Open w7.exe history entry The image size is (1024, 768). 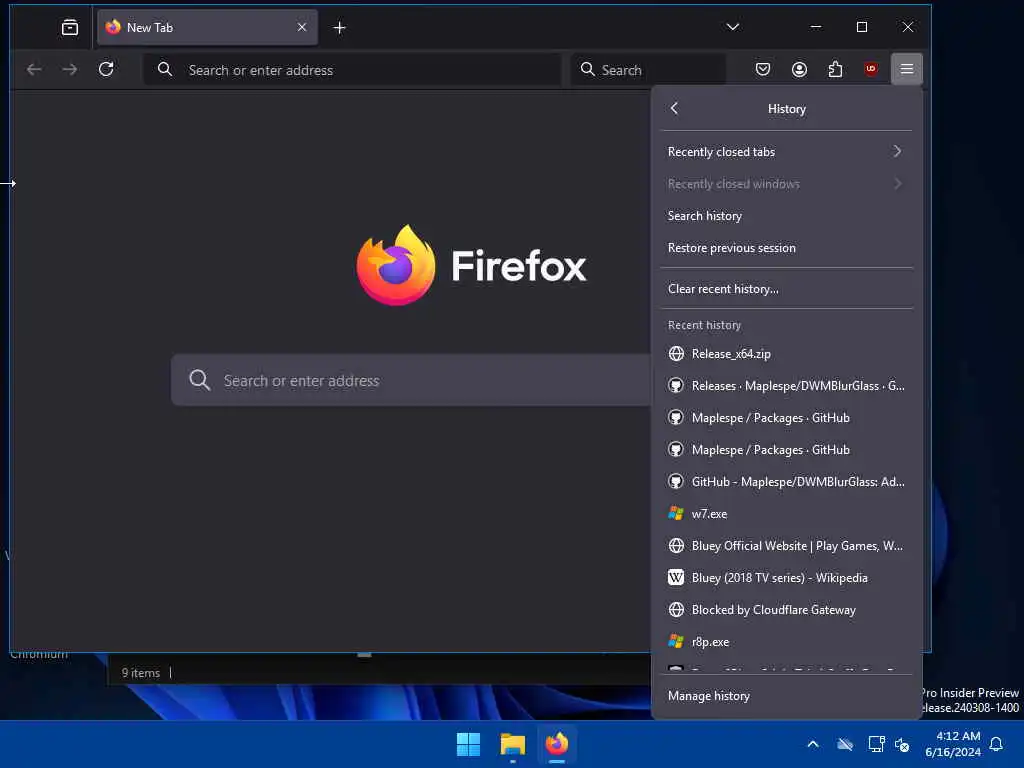(x=786, y=514)
